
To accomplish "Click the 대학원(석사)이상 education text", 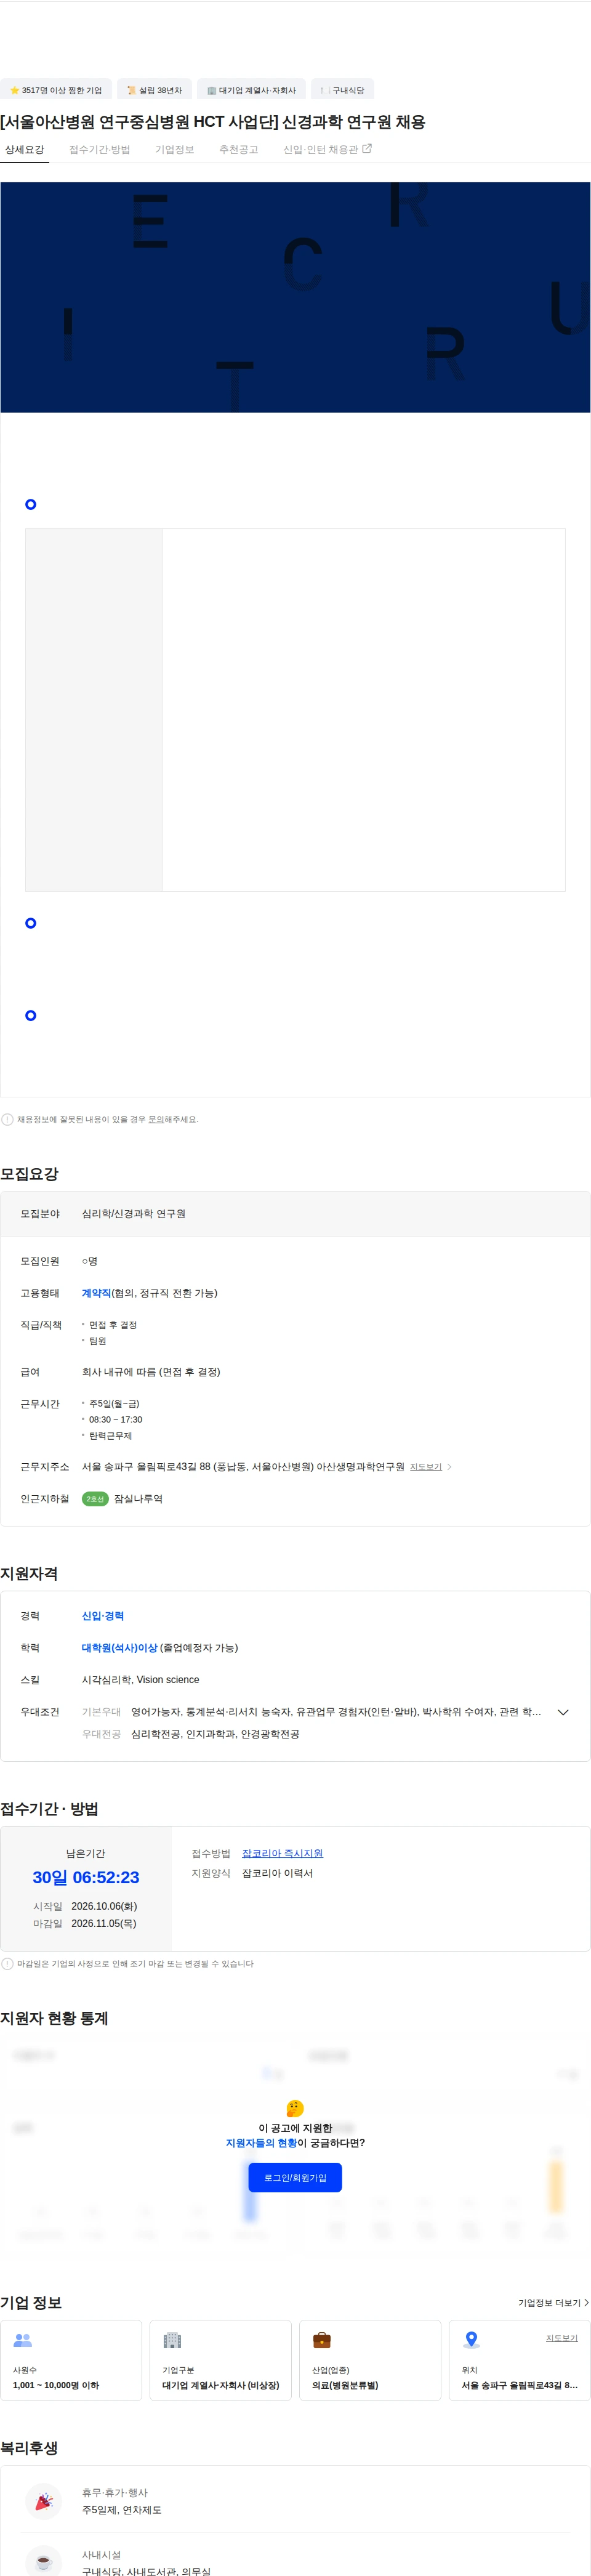I will click(x=120, y=1648).
